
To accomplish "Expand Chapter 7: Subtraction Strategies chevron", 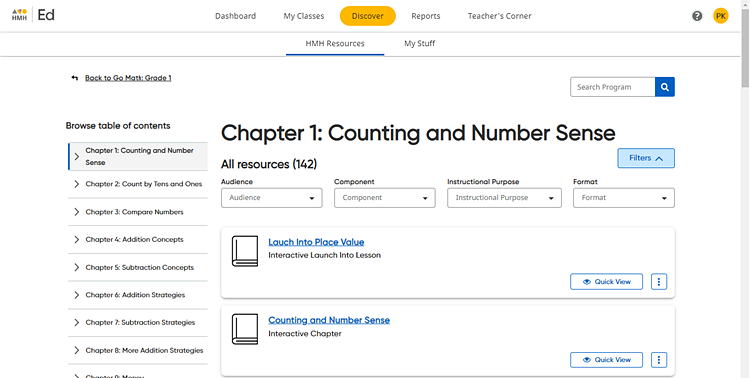I will (x=77, y=322).
